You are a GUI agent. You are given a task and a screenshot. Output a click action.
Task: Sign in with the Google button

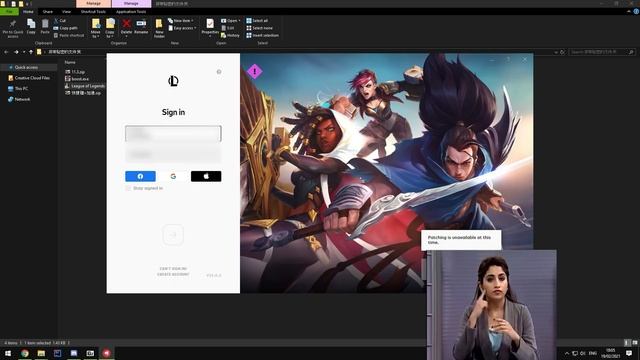click(x=173, y=176)
